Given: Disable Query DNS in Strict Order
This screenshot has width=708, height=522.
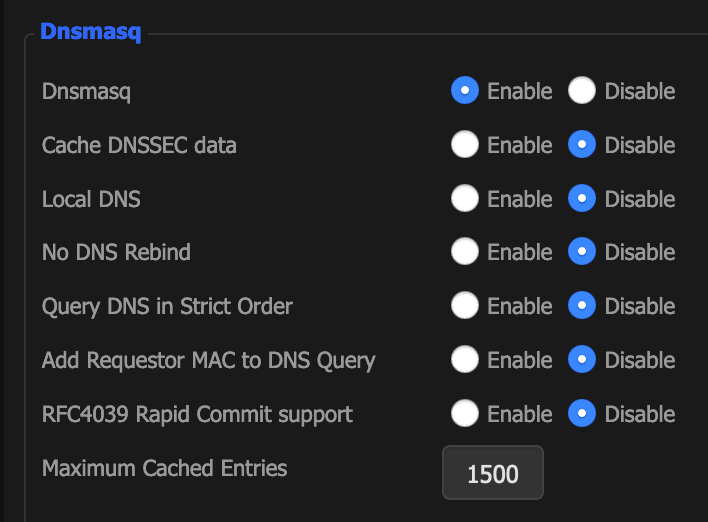Looking at the screenshot, I should tap(582, 305).
